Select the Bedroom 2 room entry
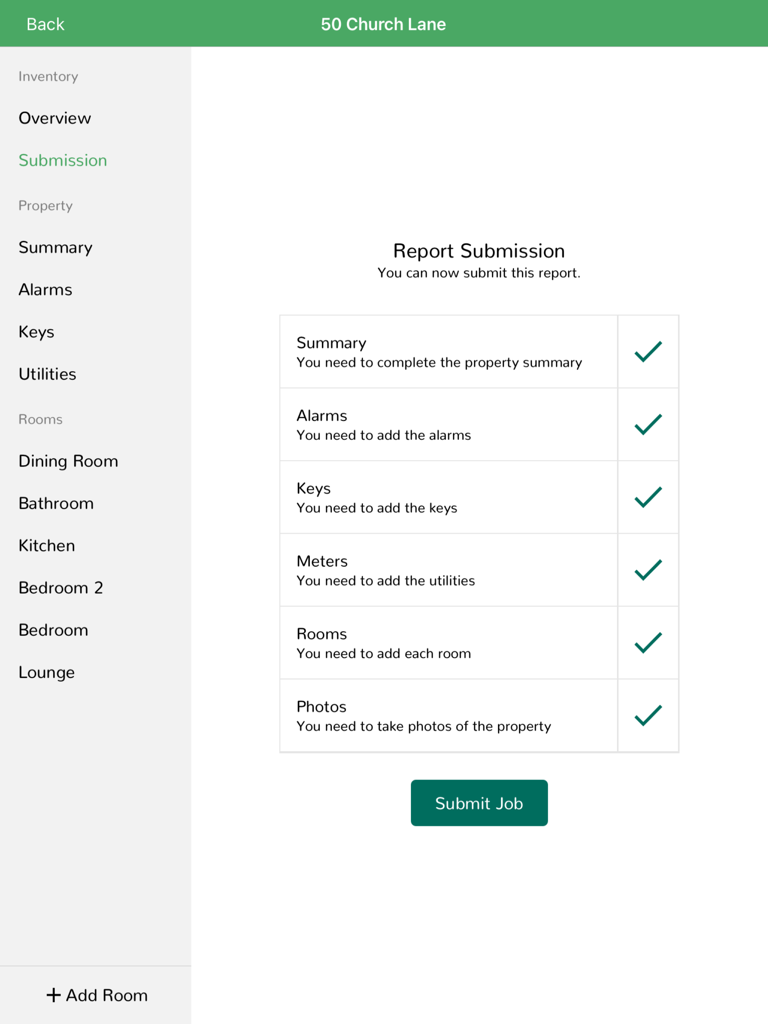The width and height of the screenshot is (768, 1024). 61,587
